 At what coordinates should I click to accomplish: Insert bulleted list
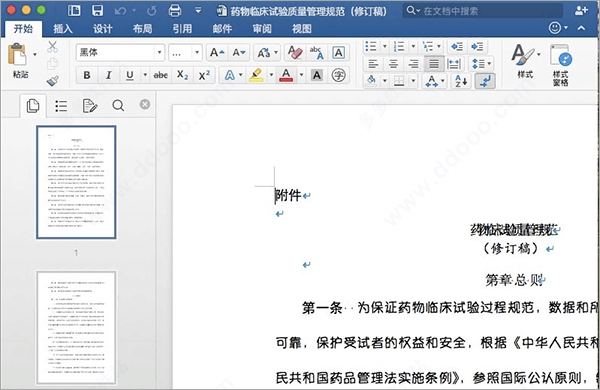coord(371,47)
